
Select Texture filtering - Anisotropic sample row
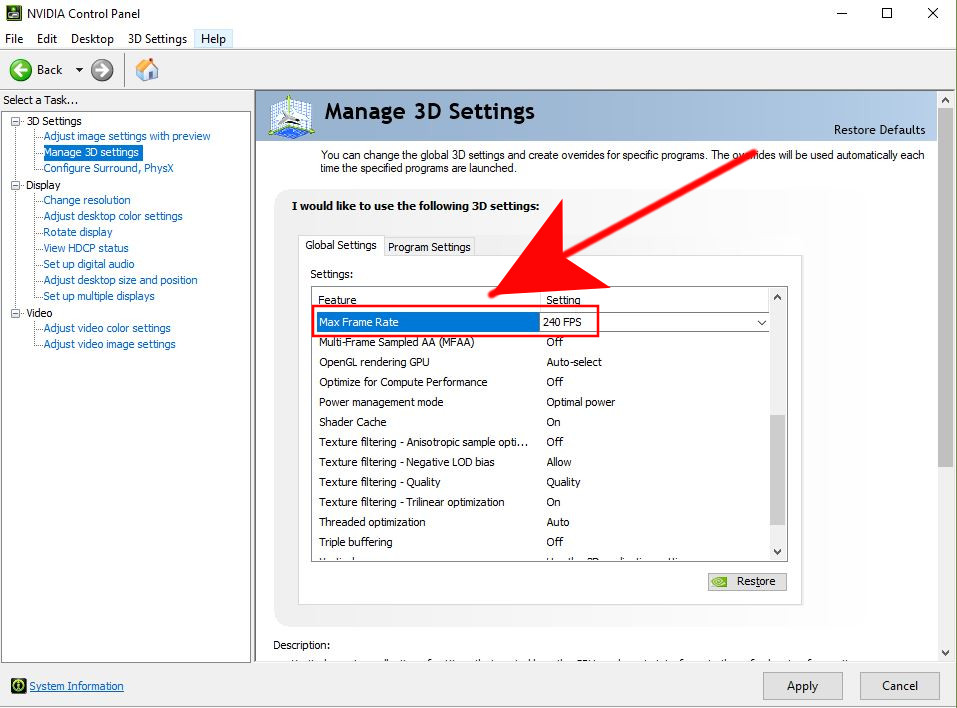pyautogui.click(x=543, y=442)
